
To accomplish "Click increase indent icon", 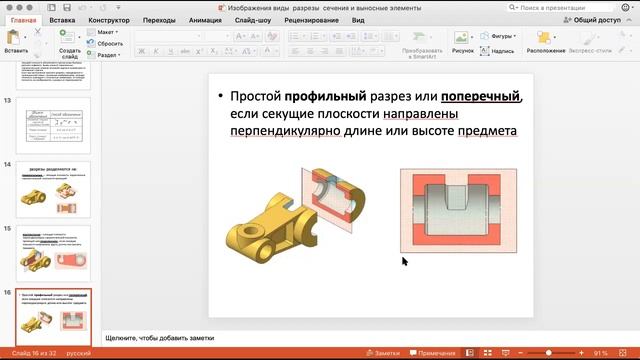I will [351, 37].
